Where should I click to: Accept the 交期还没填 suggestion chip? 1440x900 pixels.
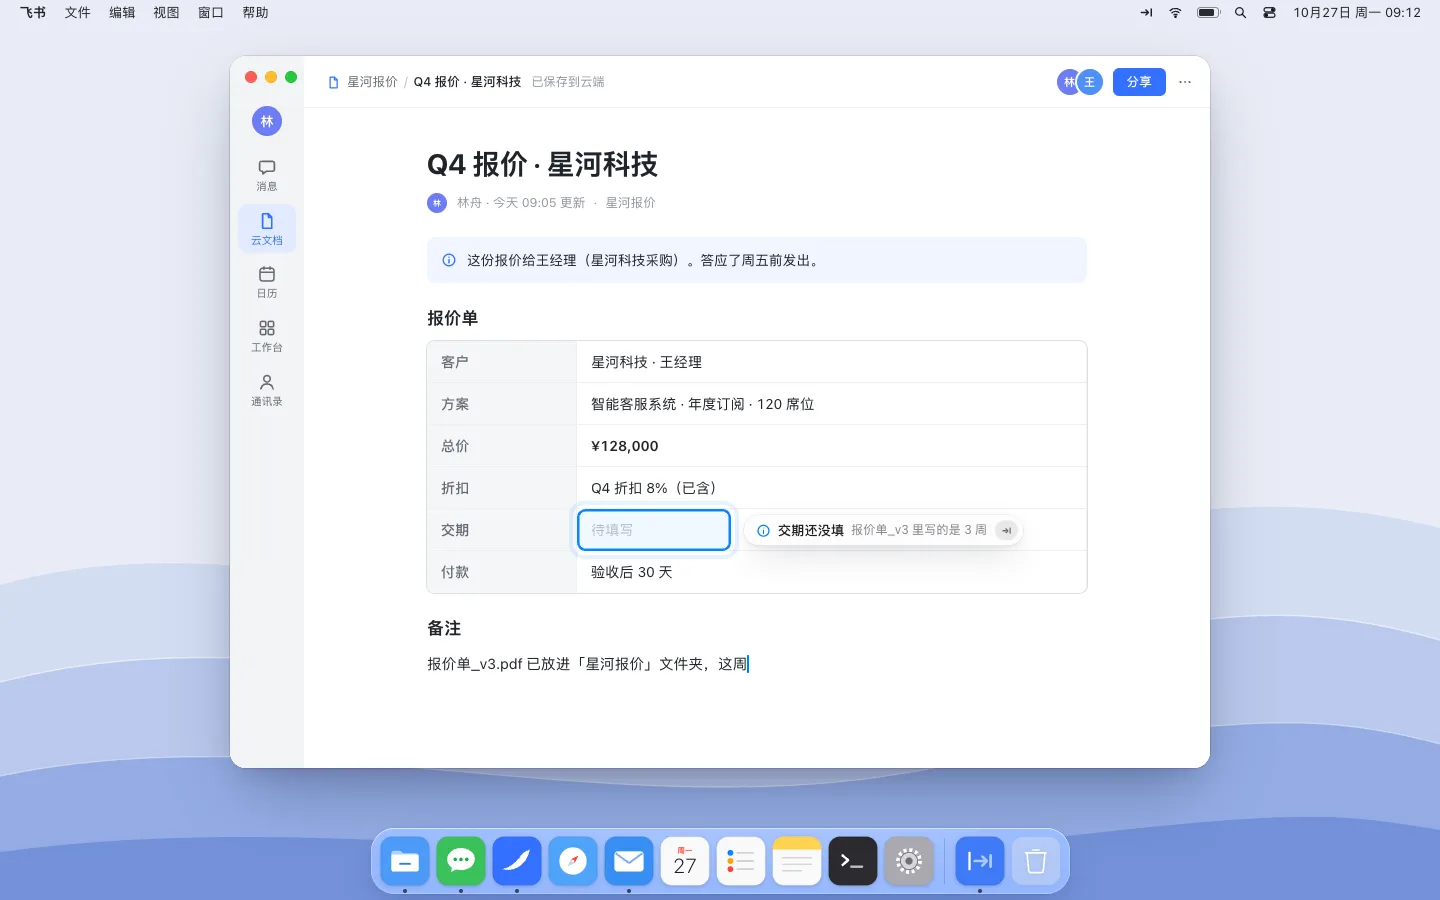(884, 530)
